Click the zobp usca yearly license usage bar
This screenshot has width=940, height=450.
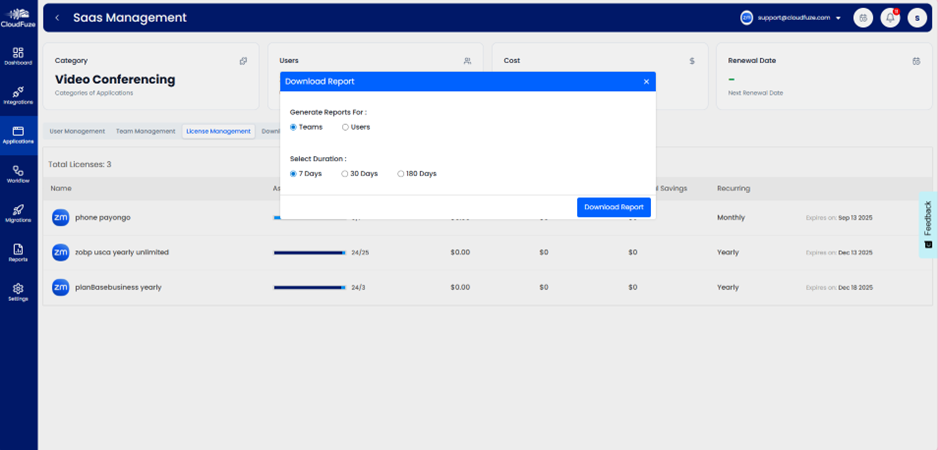[x=309, y=253]
